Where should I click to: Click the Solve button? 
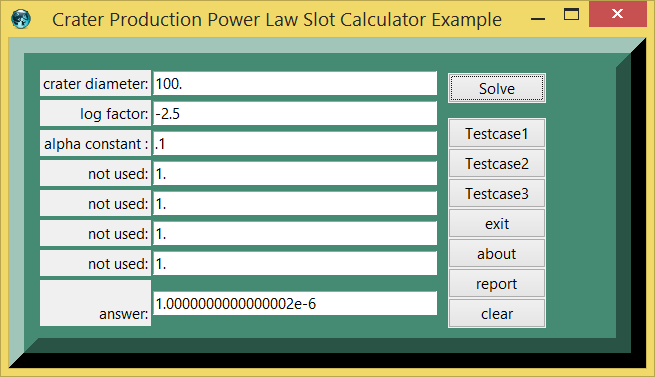coord(497,88)
